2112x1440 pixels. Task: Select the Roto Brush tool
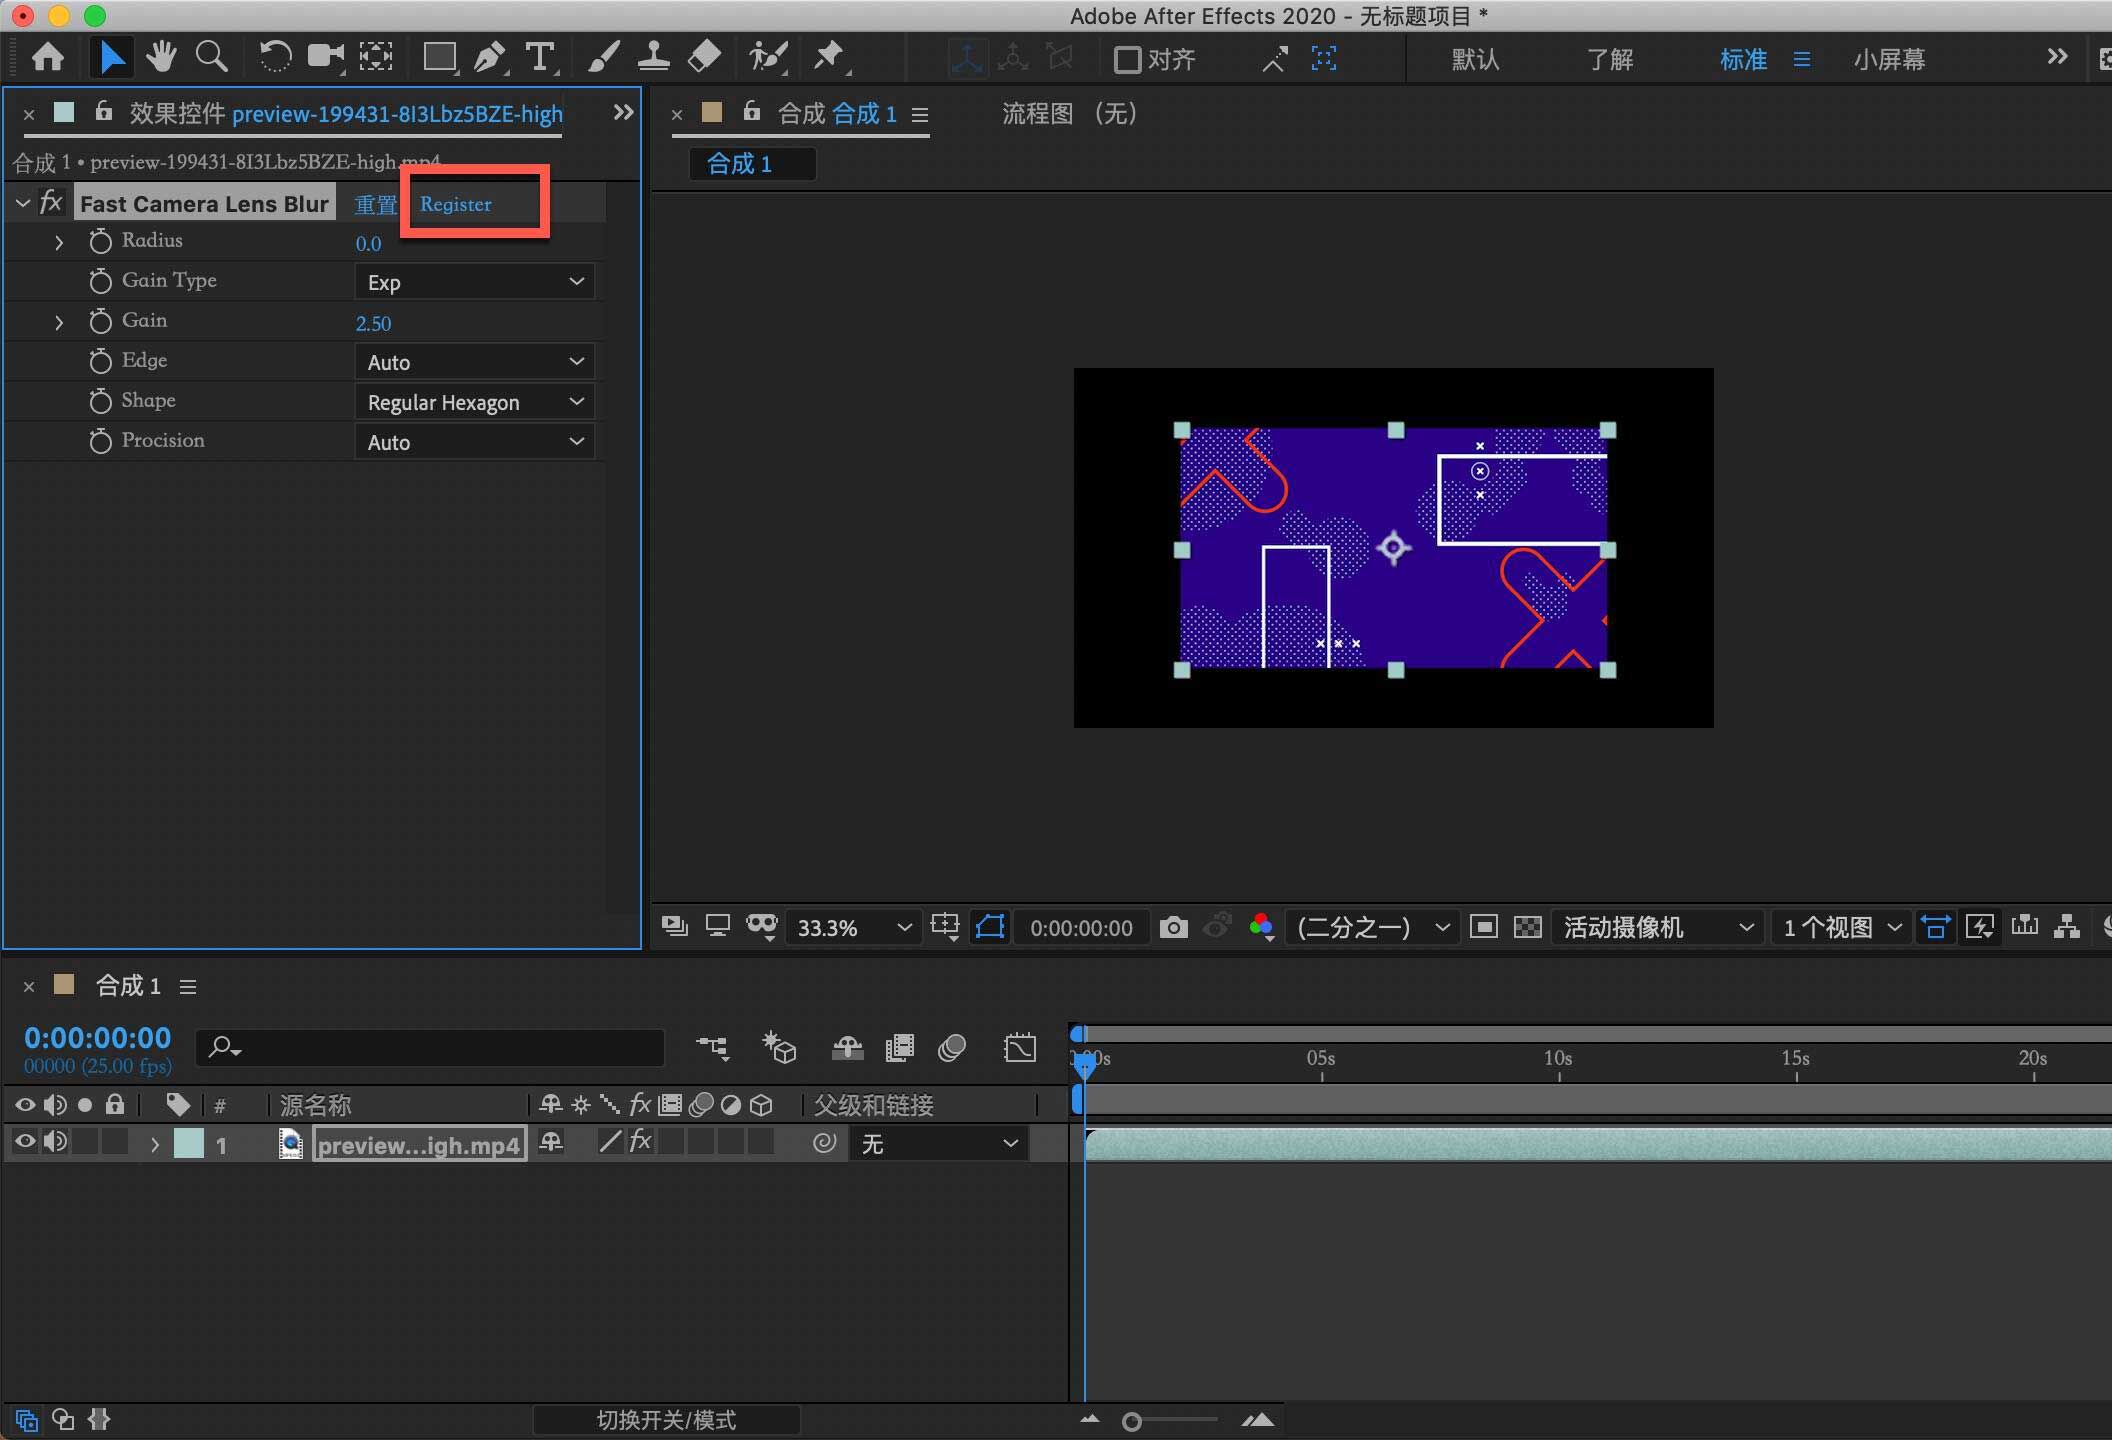coord(768,57)
